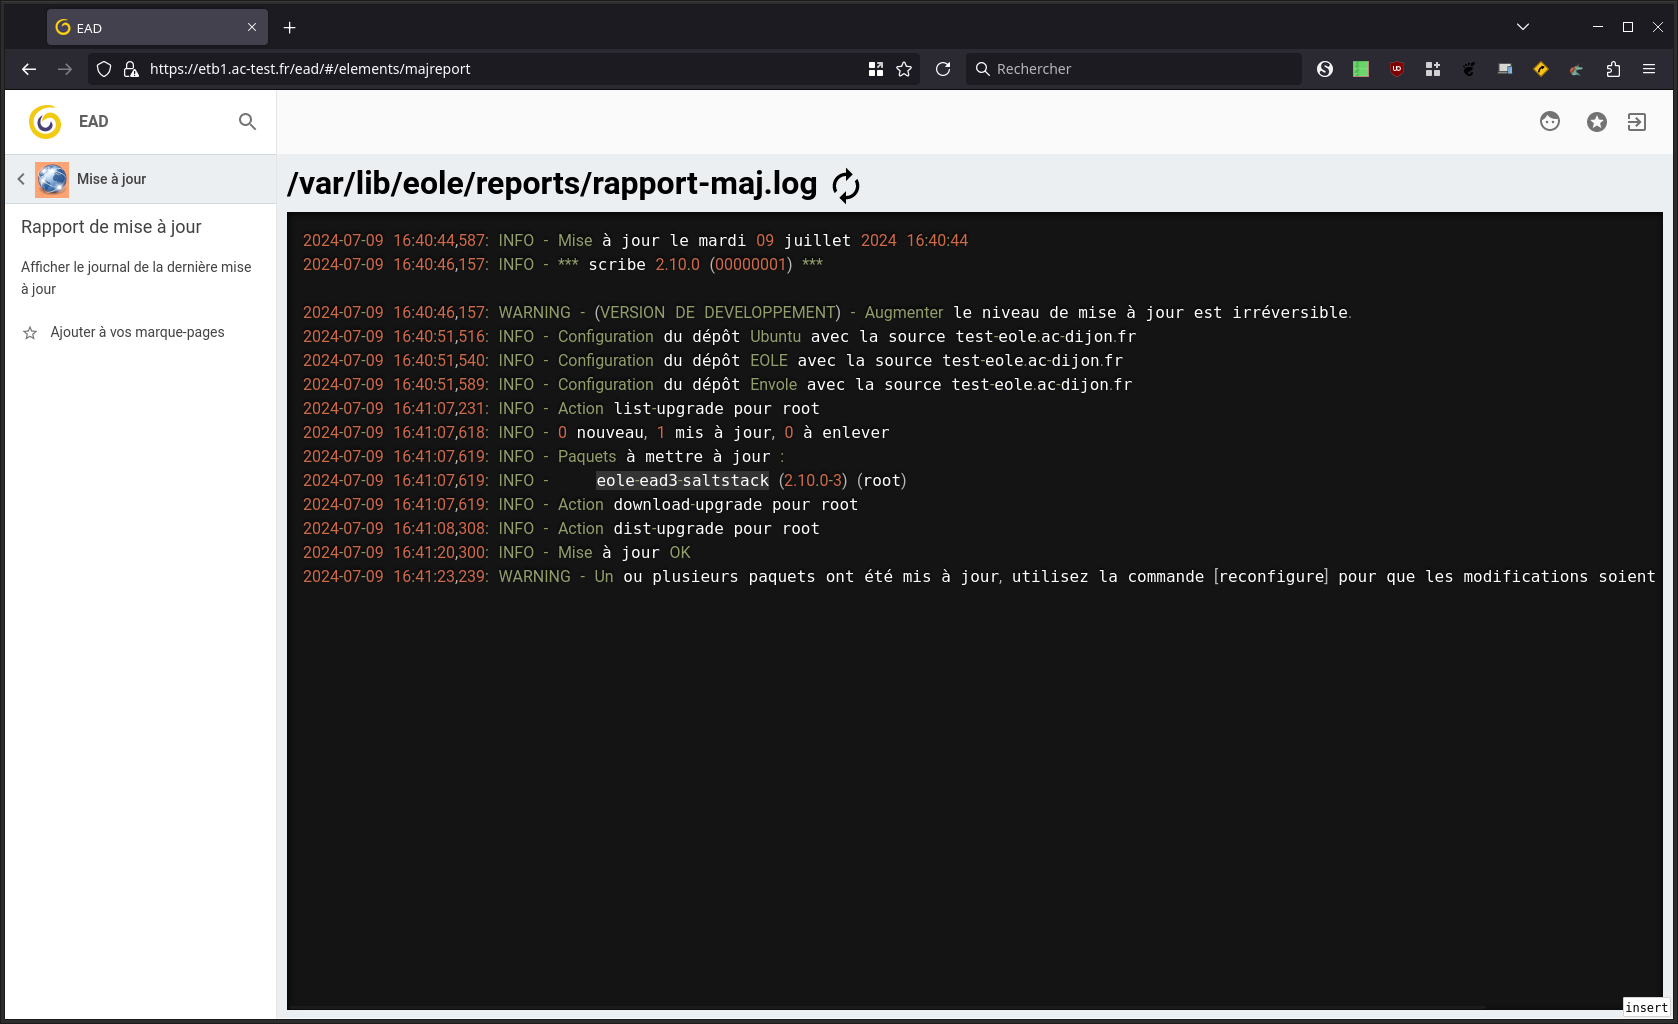Collapse 'Mise à jour' with back chevron
The image size is (1678, 1024).
click(21, 179)
